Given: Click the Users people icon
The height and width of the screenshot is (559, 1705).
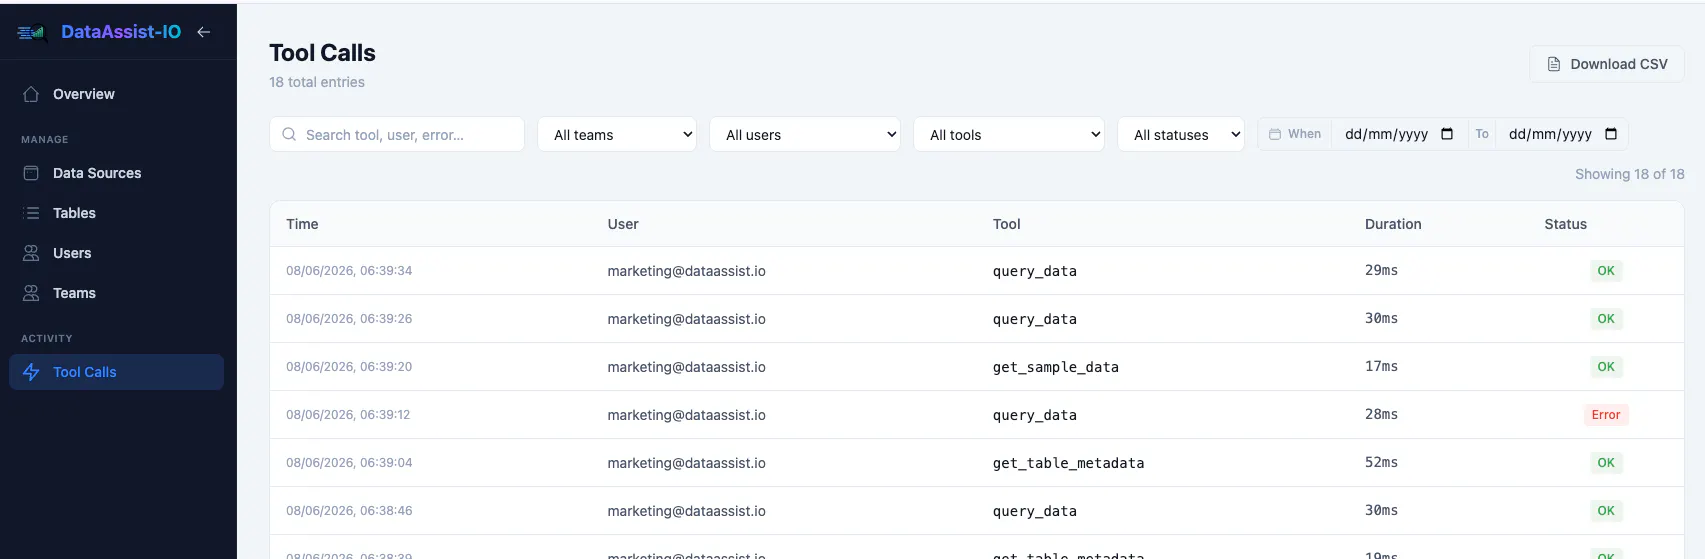Looking at the screenshot, I should click(31, 253).
